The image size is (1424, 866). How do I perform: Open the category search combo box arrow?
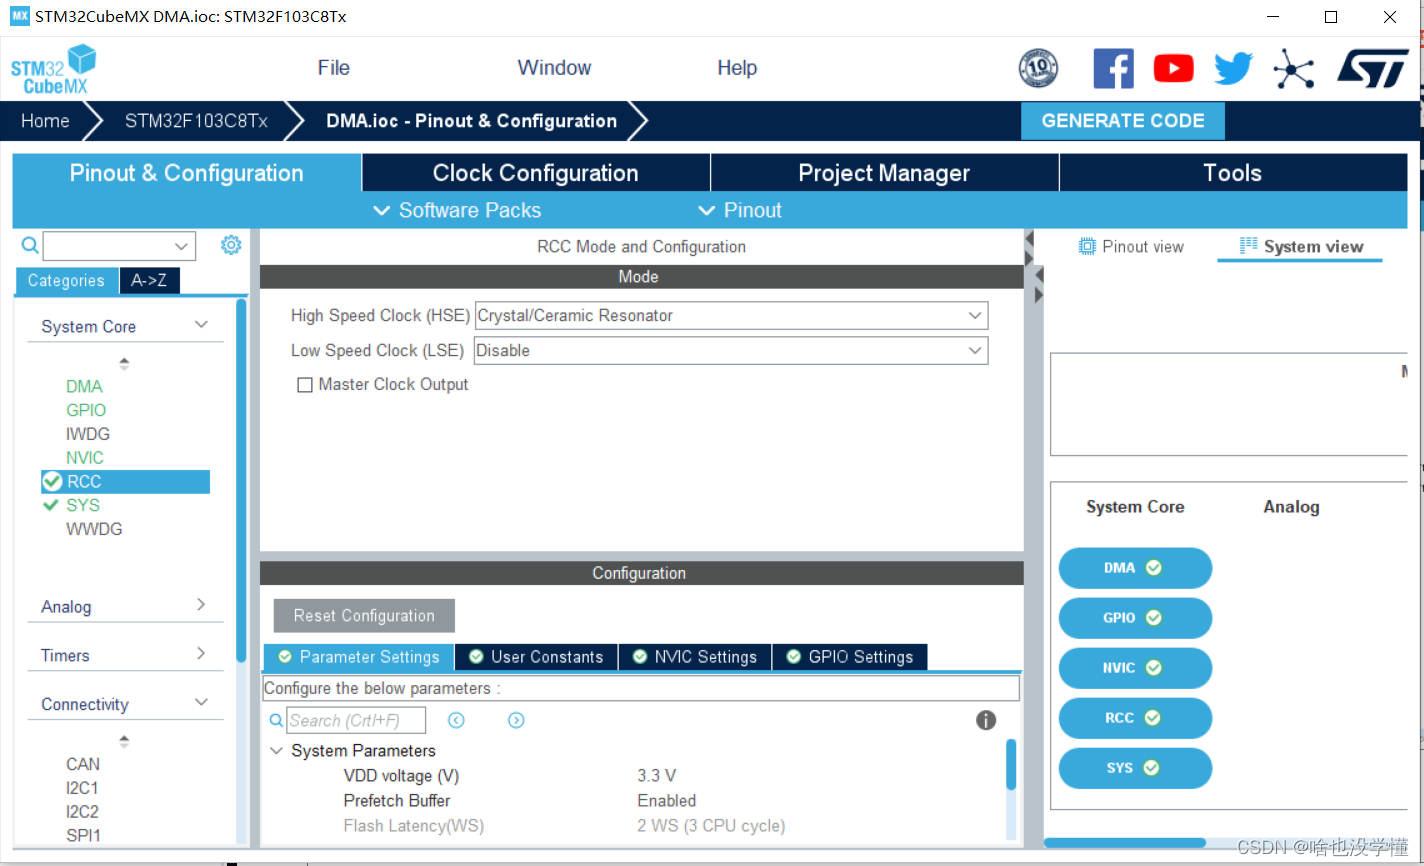click(x=181, y=246)
